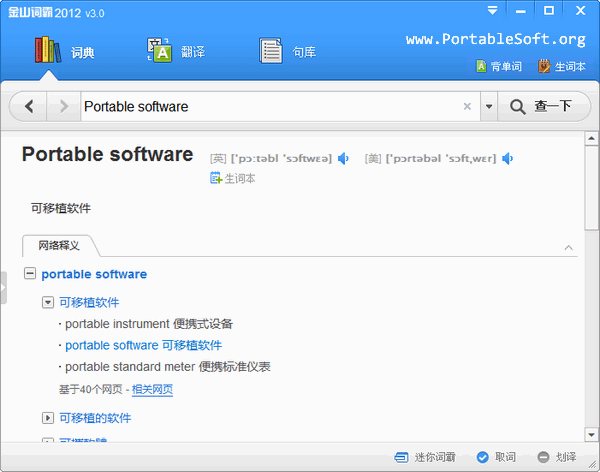600x472 pixels.
Task: Expand the 可移植的软件 entry
Action: click(48, 418)
